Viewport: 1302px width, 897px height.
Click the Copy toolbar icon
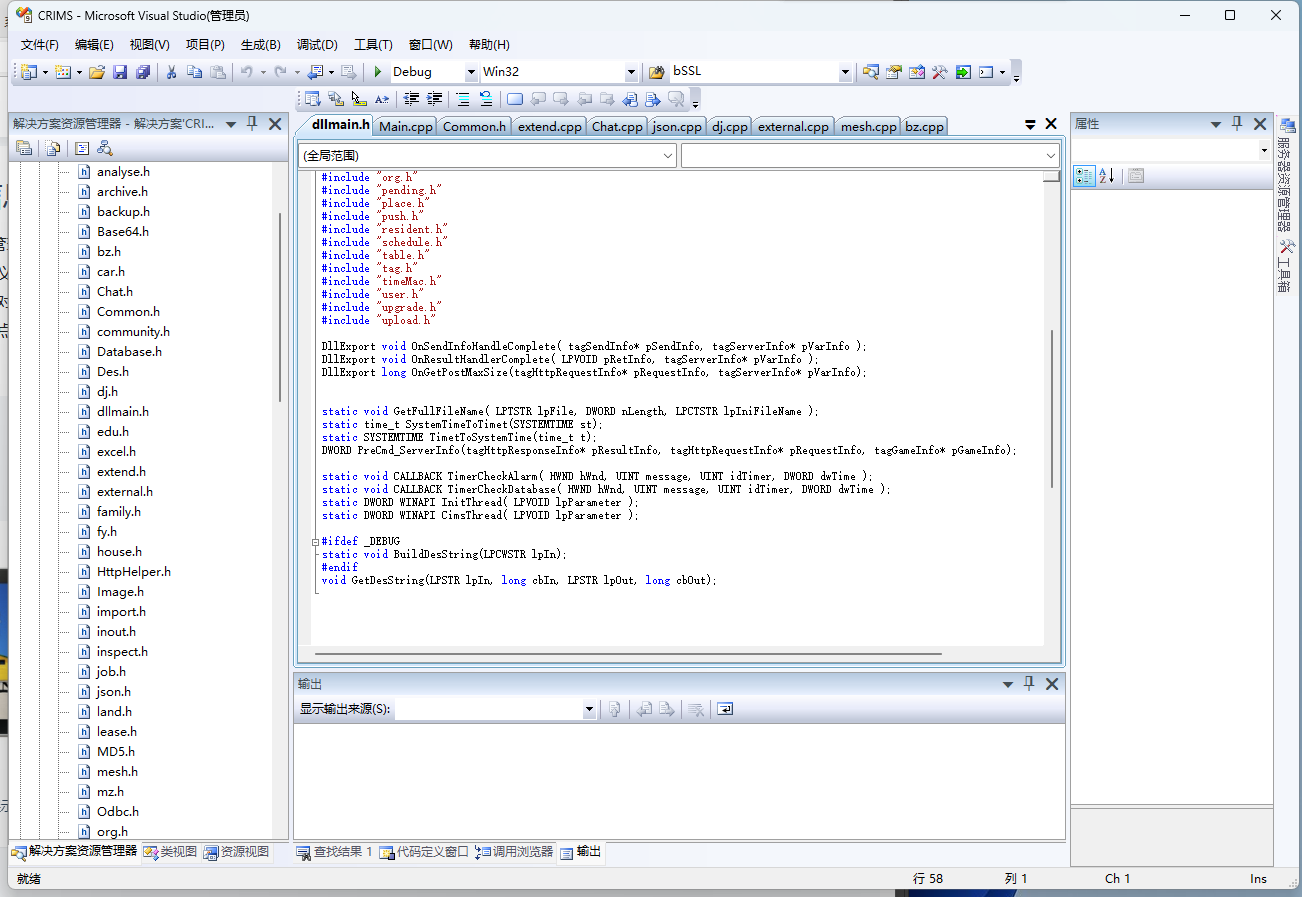click(195, 72)
